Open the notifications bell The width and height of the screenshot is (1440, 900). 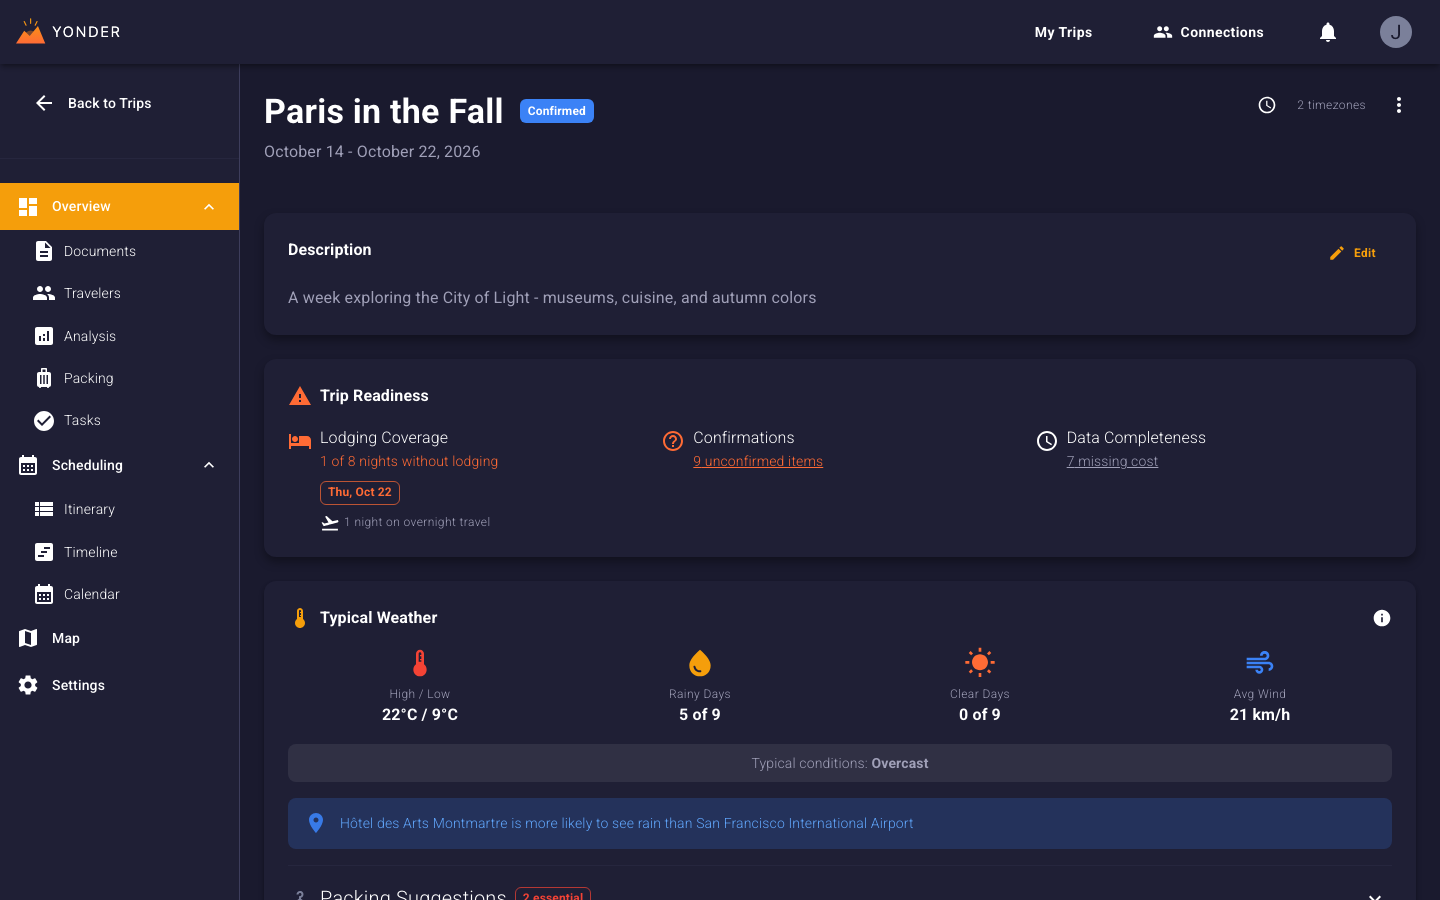(x=1327, y=31)
